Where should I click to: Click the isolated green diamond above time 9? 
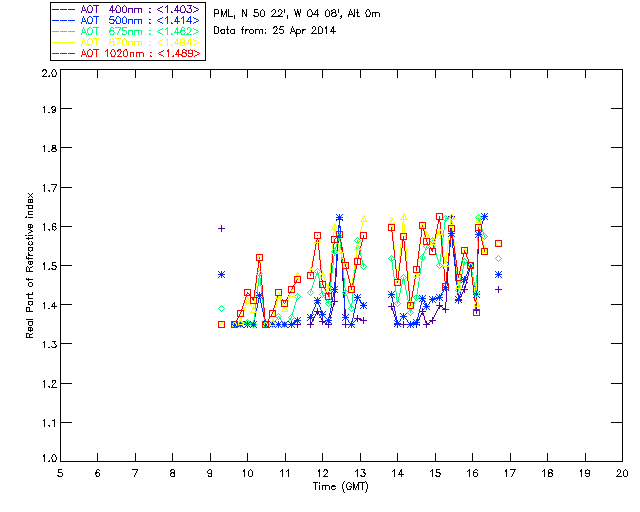222,309
